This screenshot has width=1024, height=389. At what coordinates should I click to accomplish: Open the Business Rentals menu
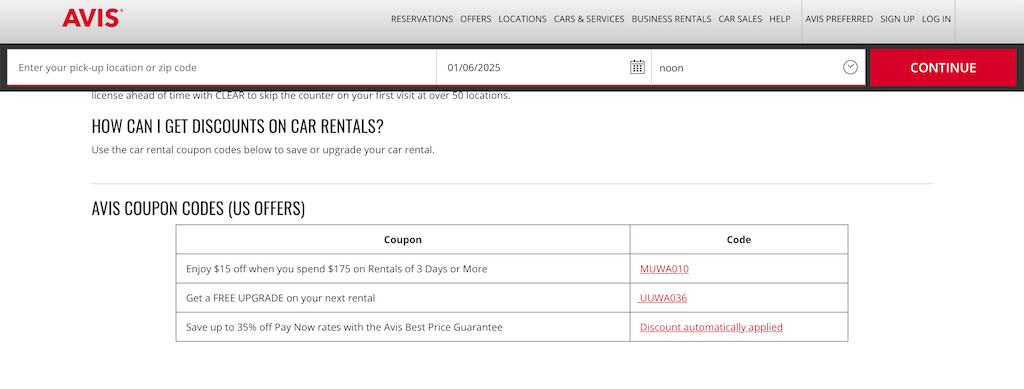pyautogui.click(x=671, y=19)
